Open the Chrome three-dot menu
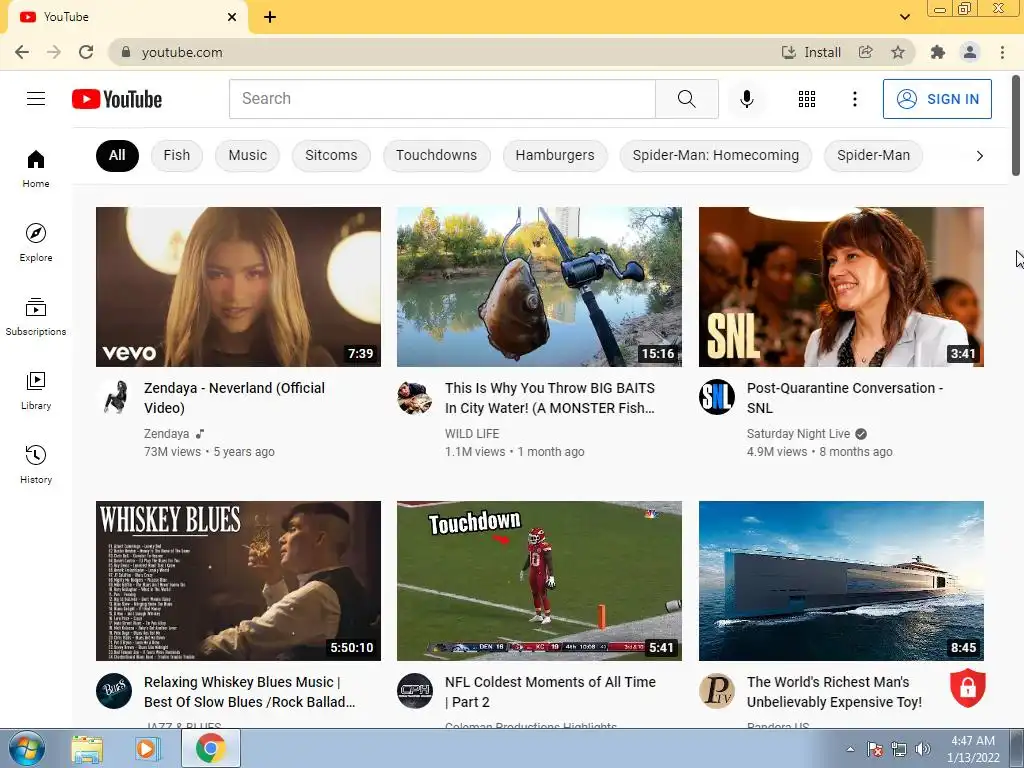 pos(1002,52)
